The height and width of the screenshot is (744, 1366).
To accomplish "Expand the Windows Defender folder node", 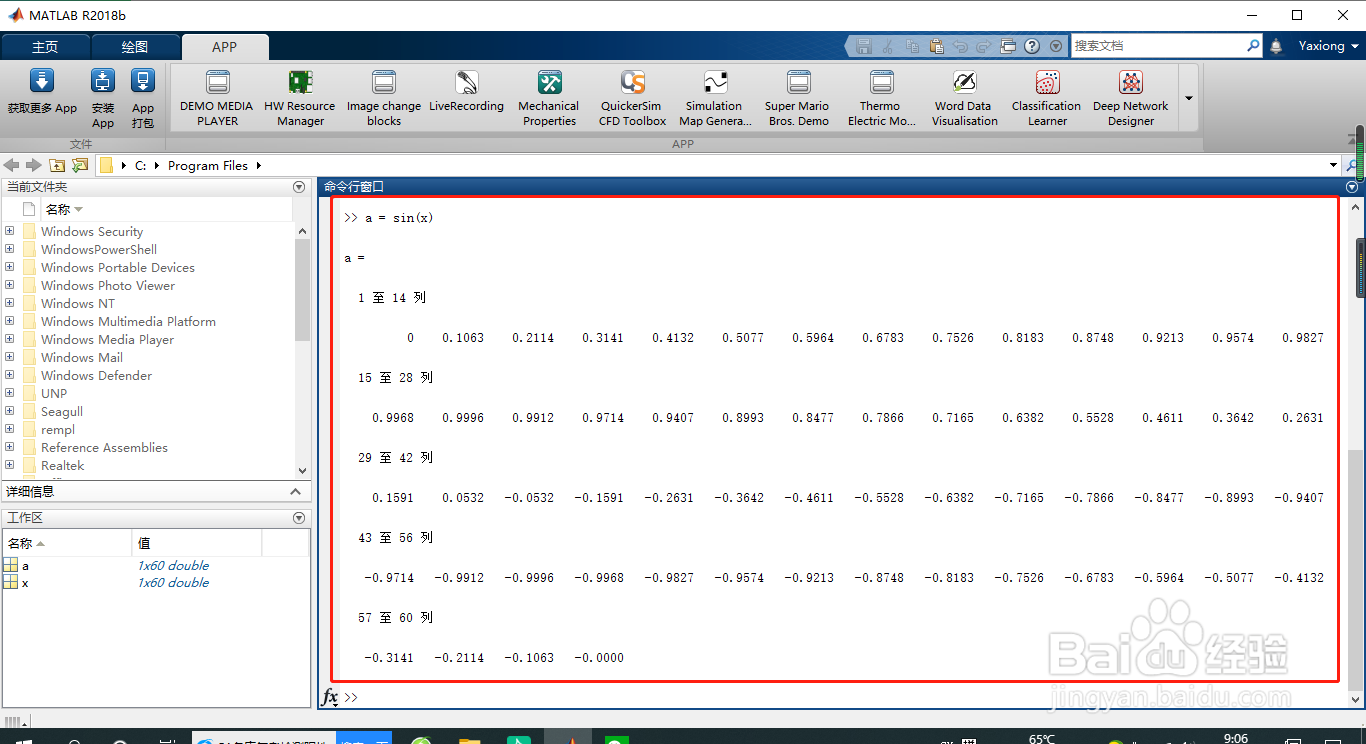I will click(10, 375).
